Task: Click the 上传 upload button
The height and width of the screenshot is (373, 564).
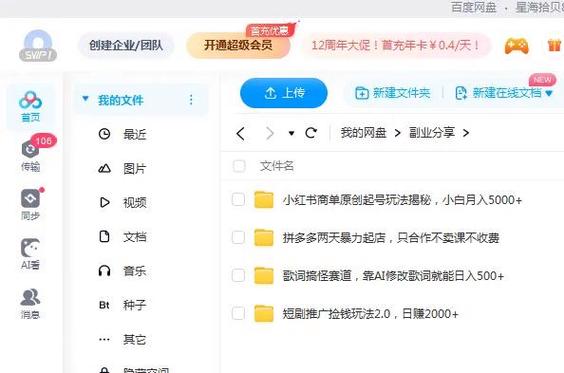Action: (283, 93)
